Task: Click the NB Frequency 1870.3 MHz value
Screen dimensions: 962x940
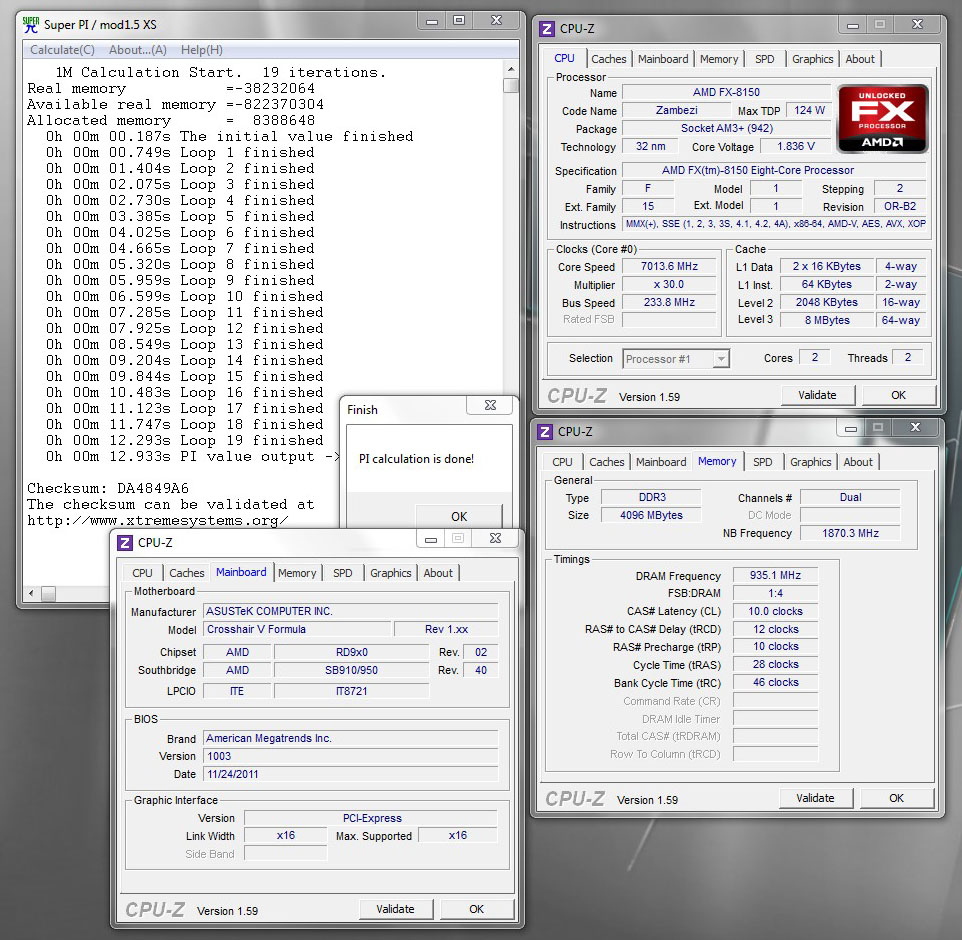Action: click(850, 533)
